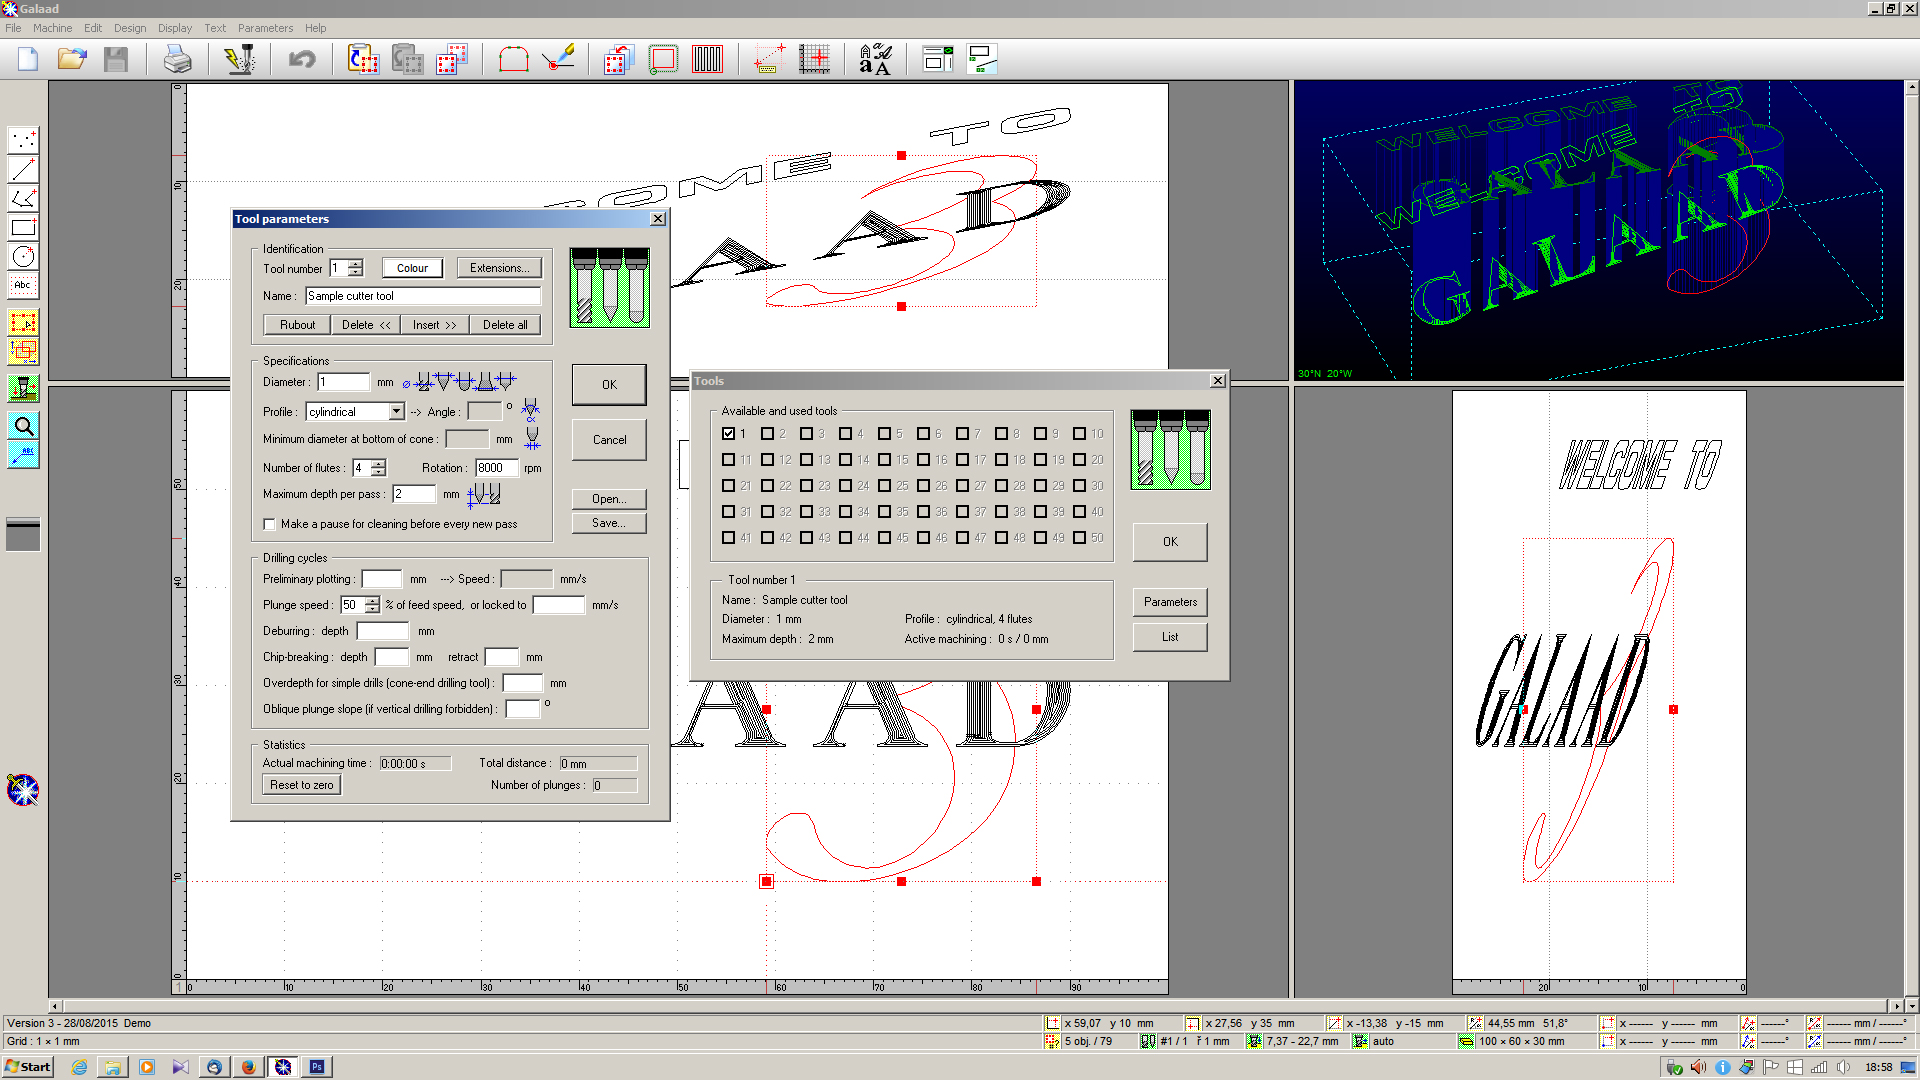The image size is (1920, 1080).
Task: Click the Windows Start button
Action: [28, 1067]
